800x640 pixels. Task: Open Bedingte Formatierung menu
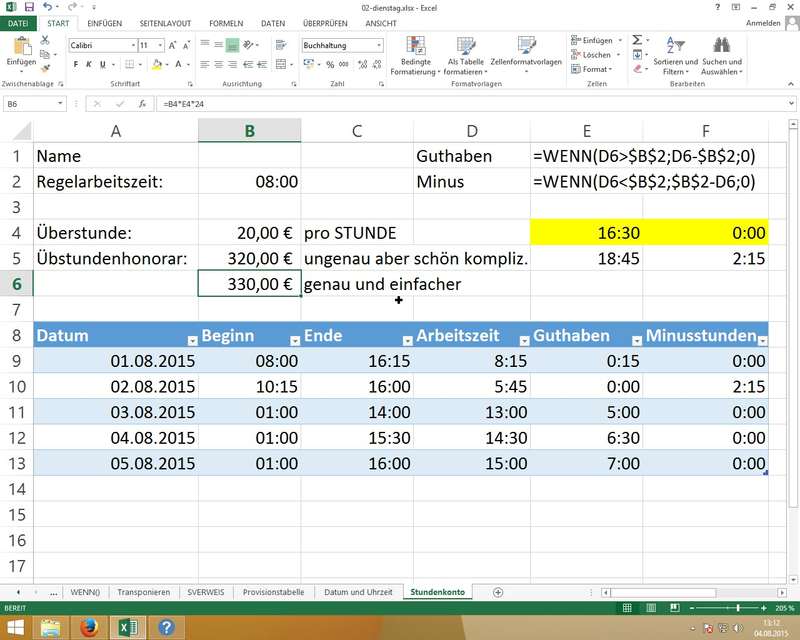pyautogui.click(x=416, y=56)
